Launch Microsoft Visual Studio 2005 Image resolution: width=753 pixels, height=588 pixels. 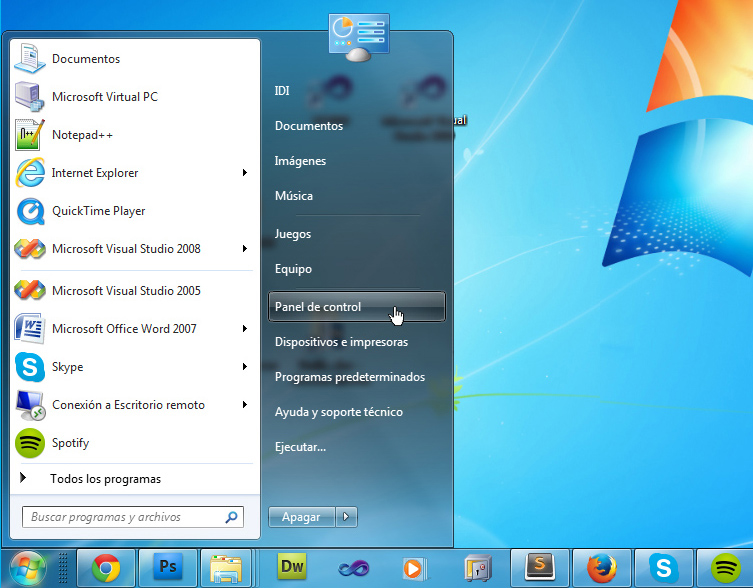point(125,291)
